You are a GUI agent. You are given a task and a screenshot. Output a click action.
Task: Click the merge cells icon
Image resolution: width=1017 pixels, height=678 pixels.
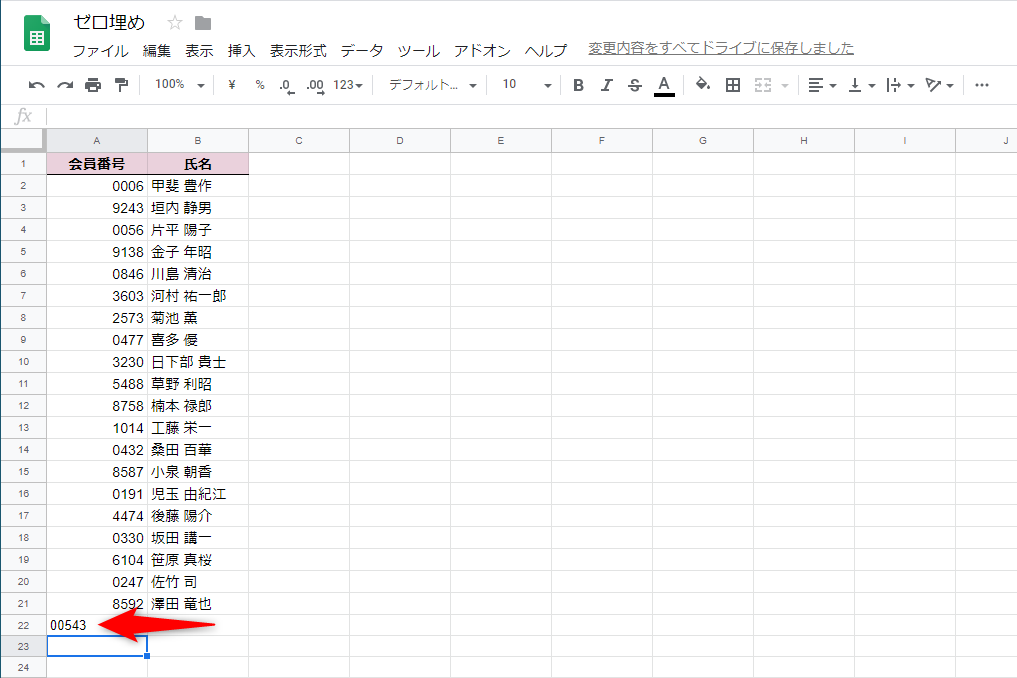[763, 85]
